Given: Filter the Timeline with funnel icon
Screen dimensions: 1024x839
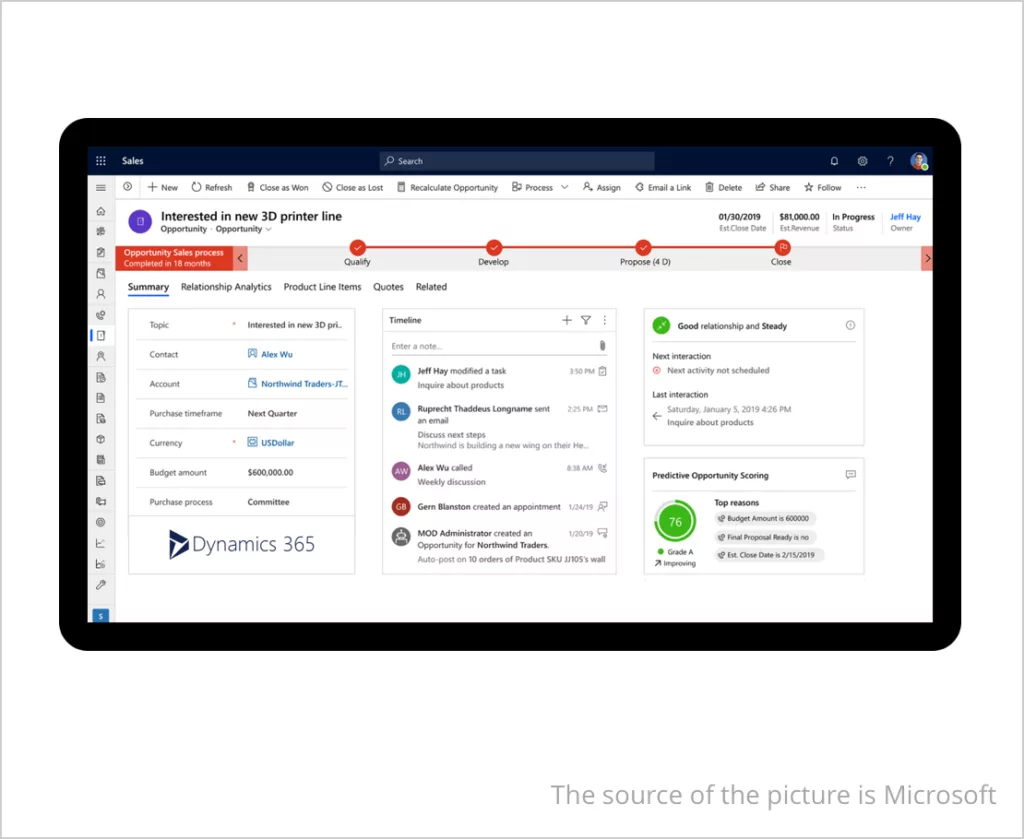Looking at the screenshot, I should [x=586, y=320].
